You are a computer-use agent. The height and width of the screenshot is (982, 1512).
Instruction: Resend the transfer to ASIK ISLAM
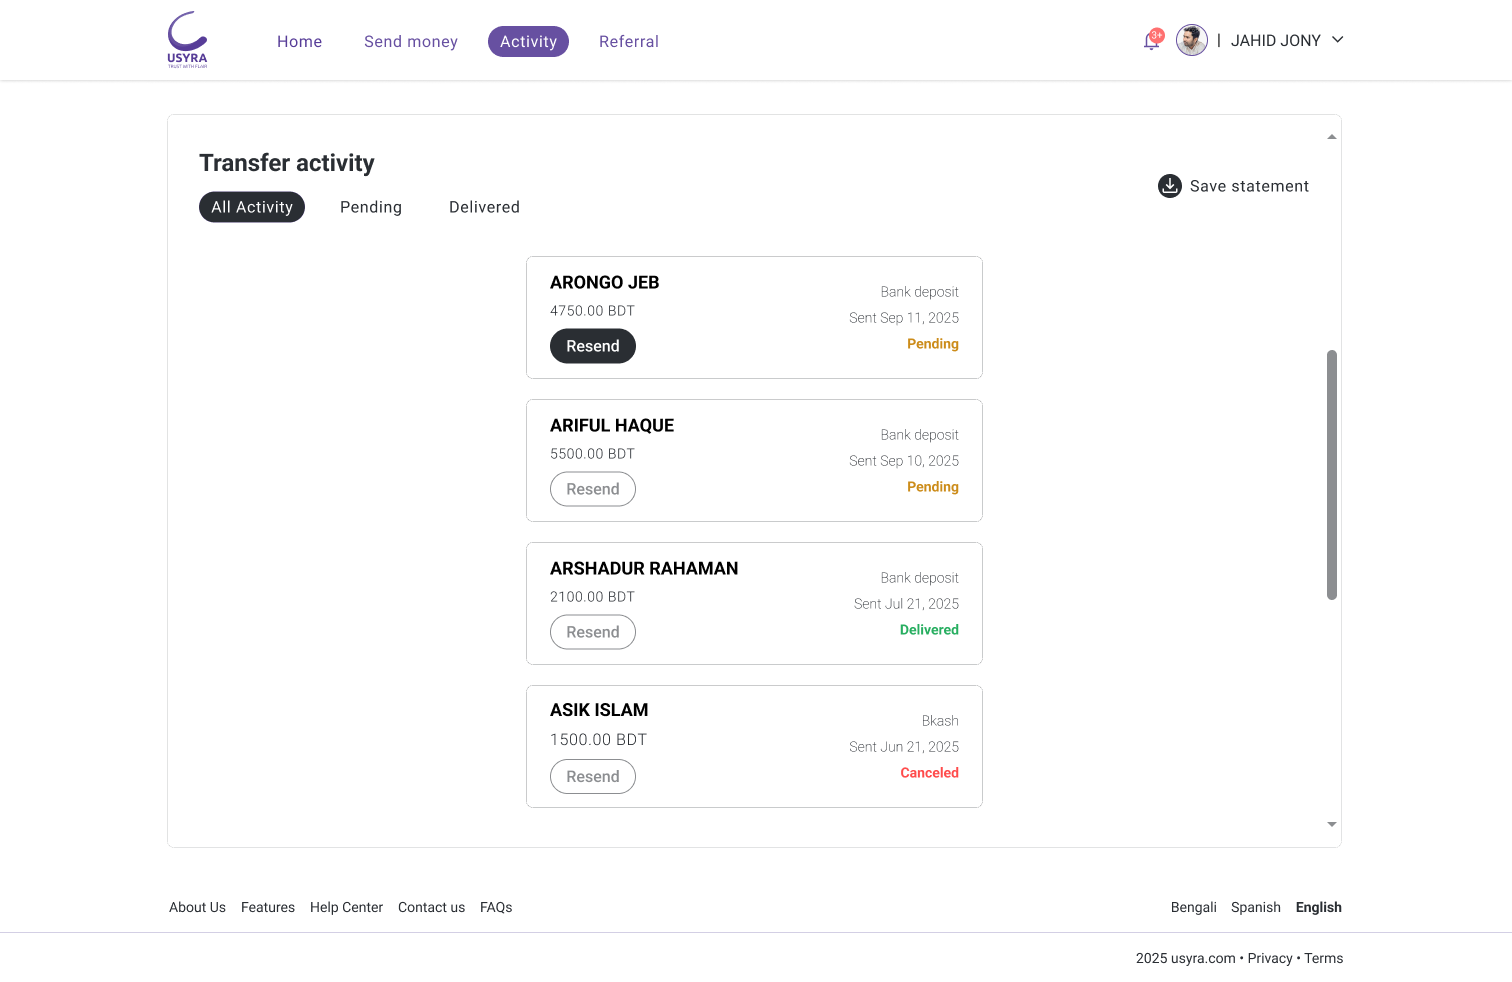pyautogui.click(x=592, y=776)
